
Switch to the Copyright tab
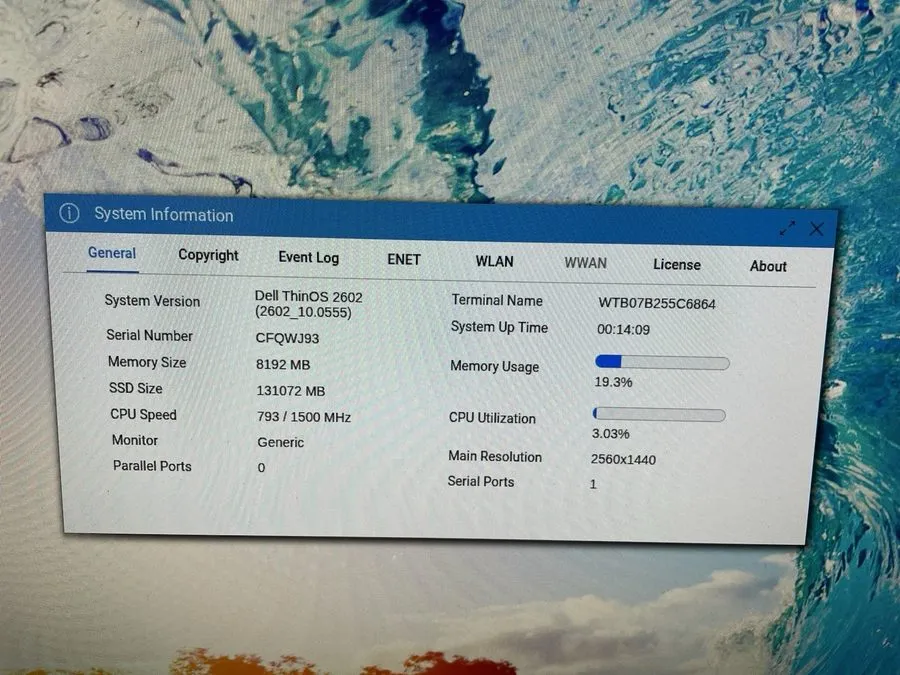[x=208, y=255]
